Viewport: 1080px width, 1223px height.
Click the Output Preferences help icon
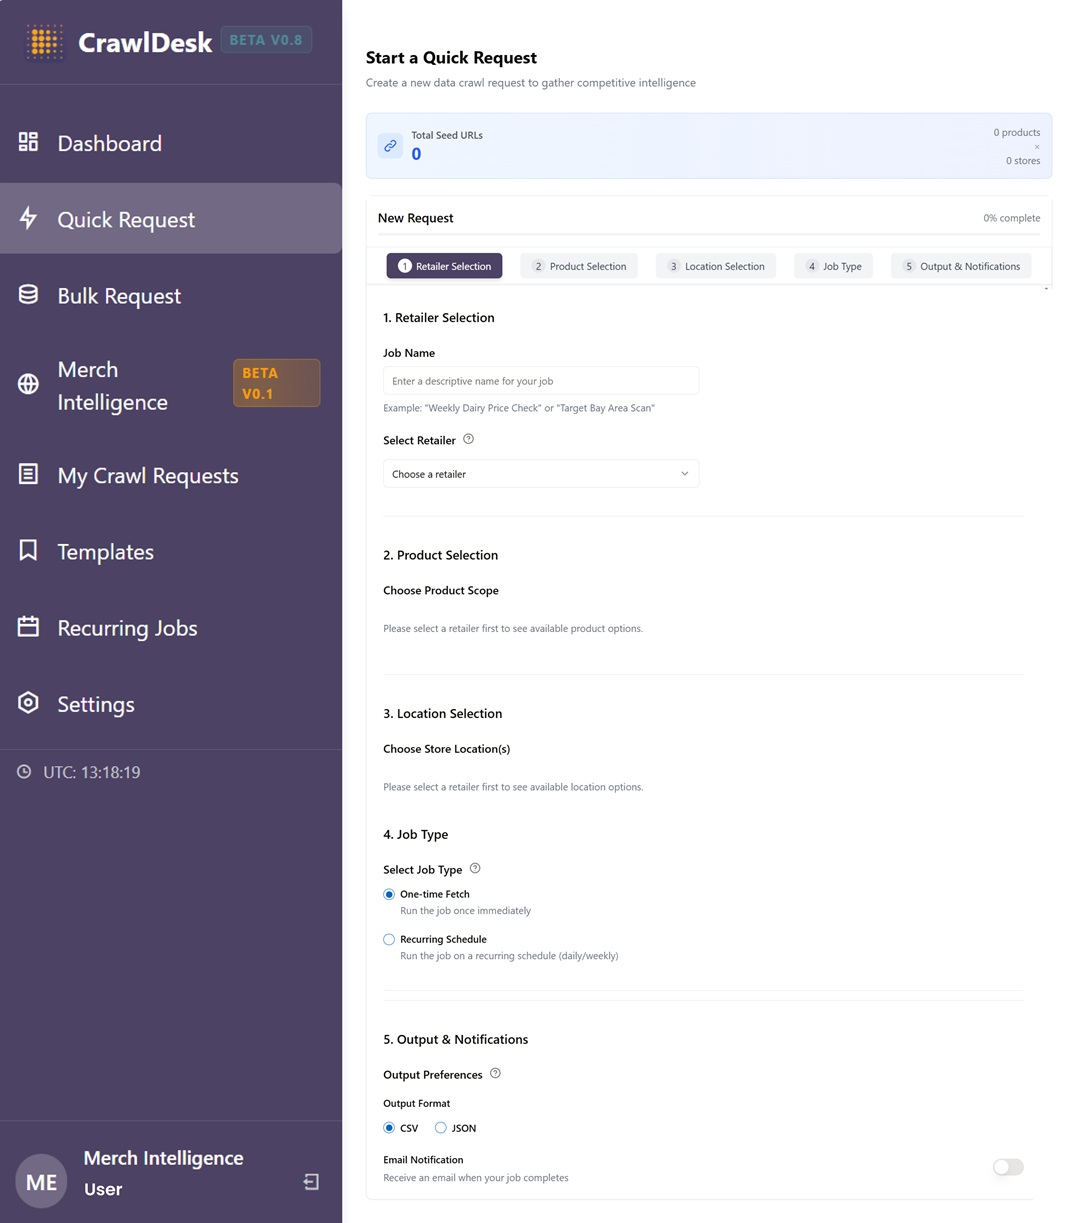495,1073
